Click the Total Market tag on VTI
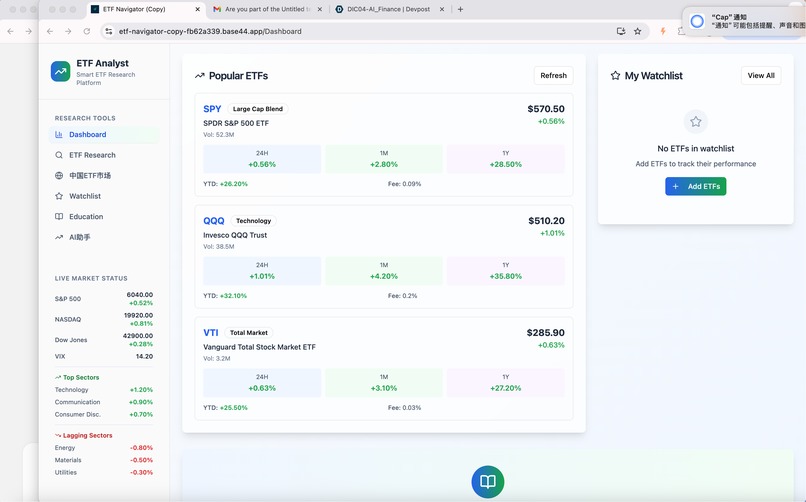This screenshot has width=806, height=502. point(249,333)
